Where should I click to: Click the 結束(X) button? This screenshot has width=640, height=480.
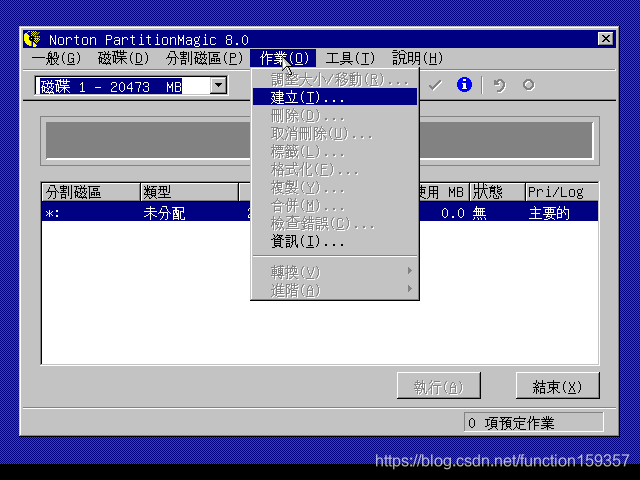[x=558, y=386]
